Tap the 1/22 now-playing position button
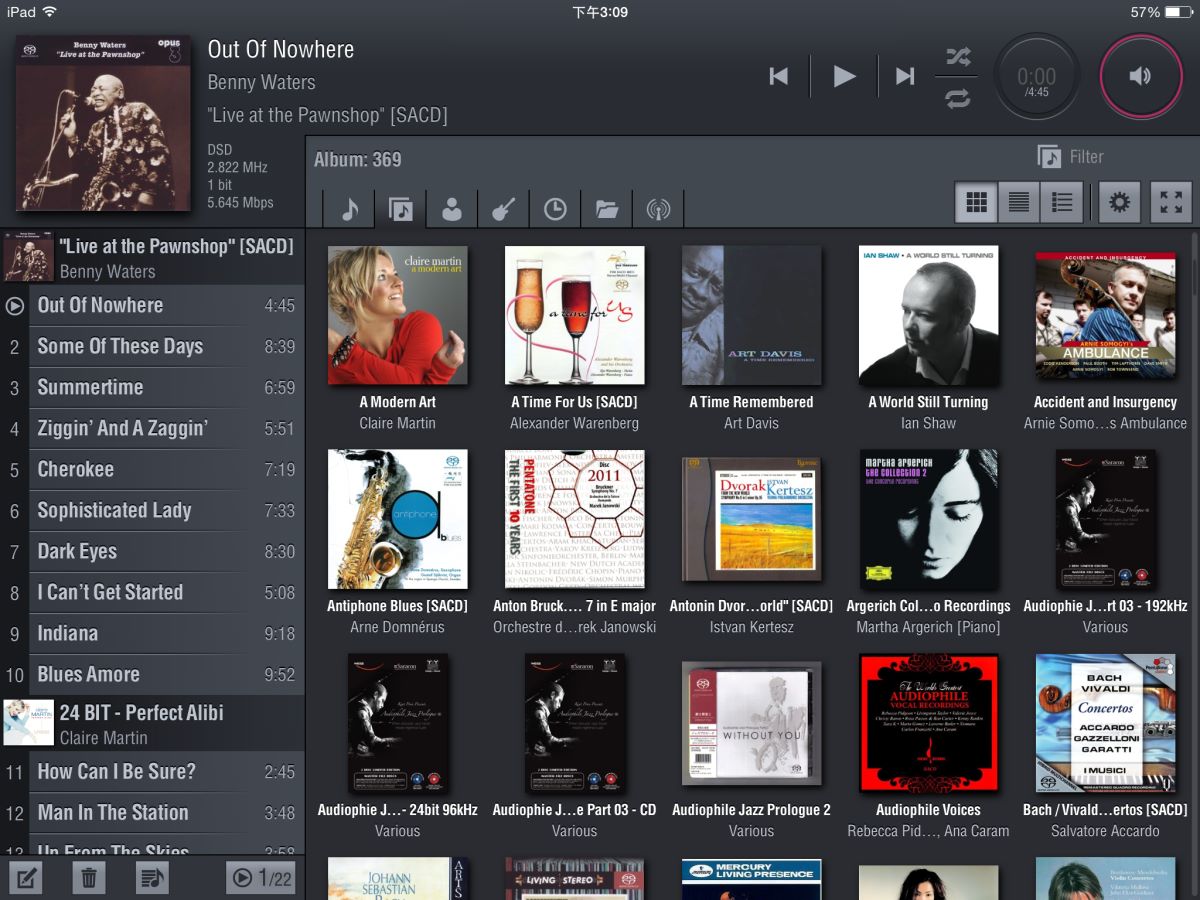The image size is (1200, 900). coord(261,879)
